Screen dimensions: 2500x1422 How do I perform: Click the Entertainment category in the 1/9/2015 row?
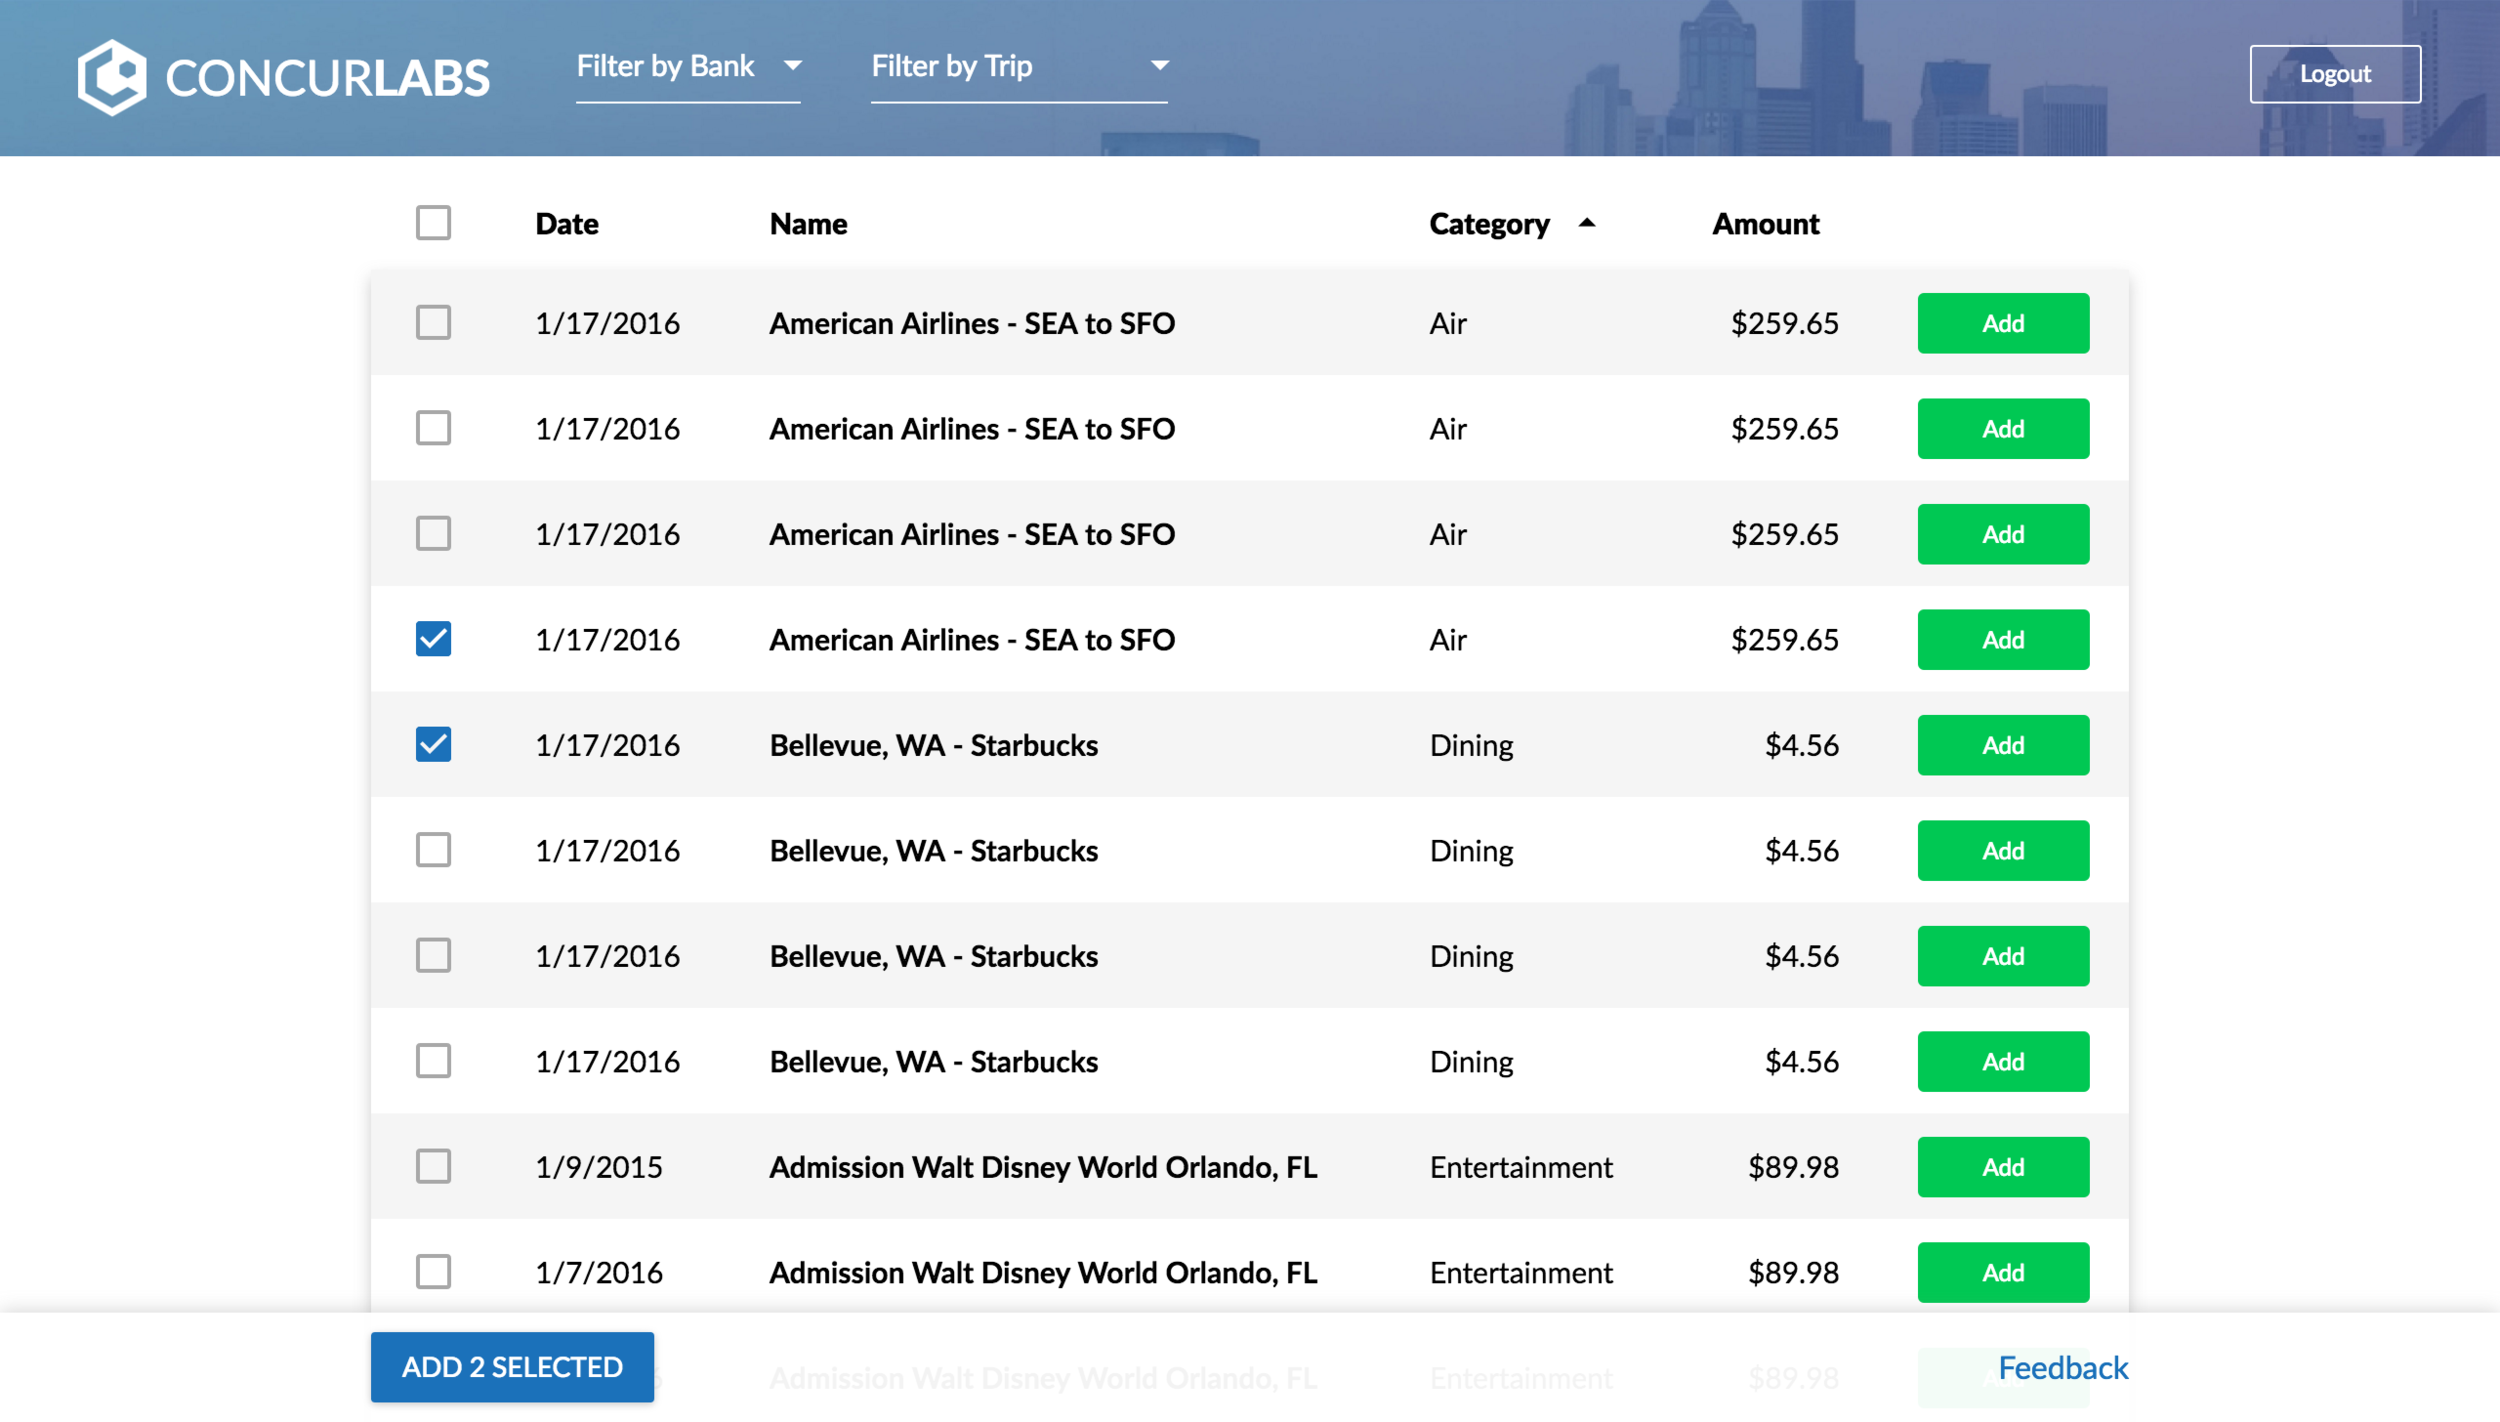pos(1521,1167)
